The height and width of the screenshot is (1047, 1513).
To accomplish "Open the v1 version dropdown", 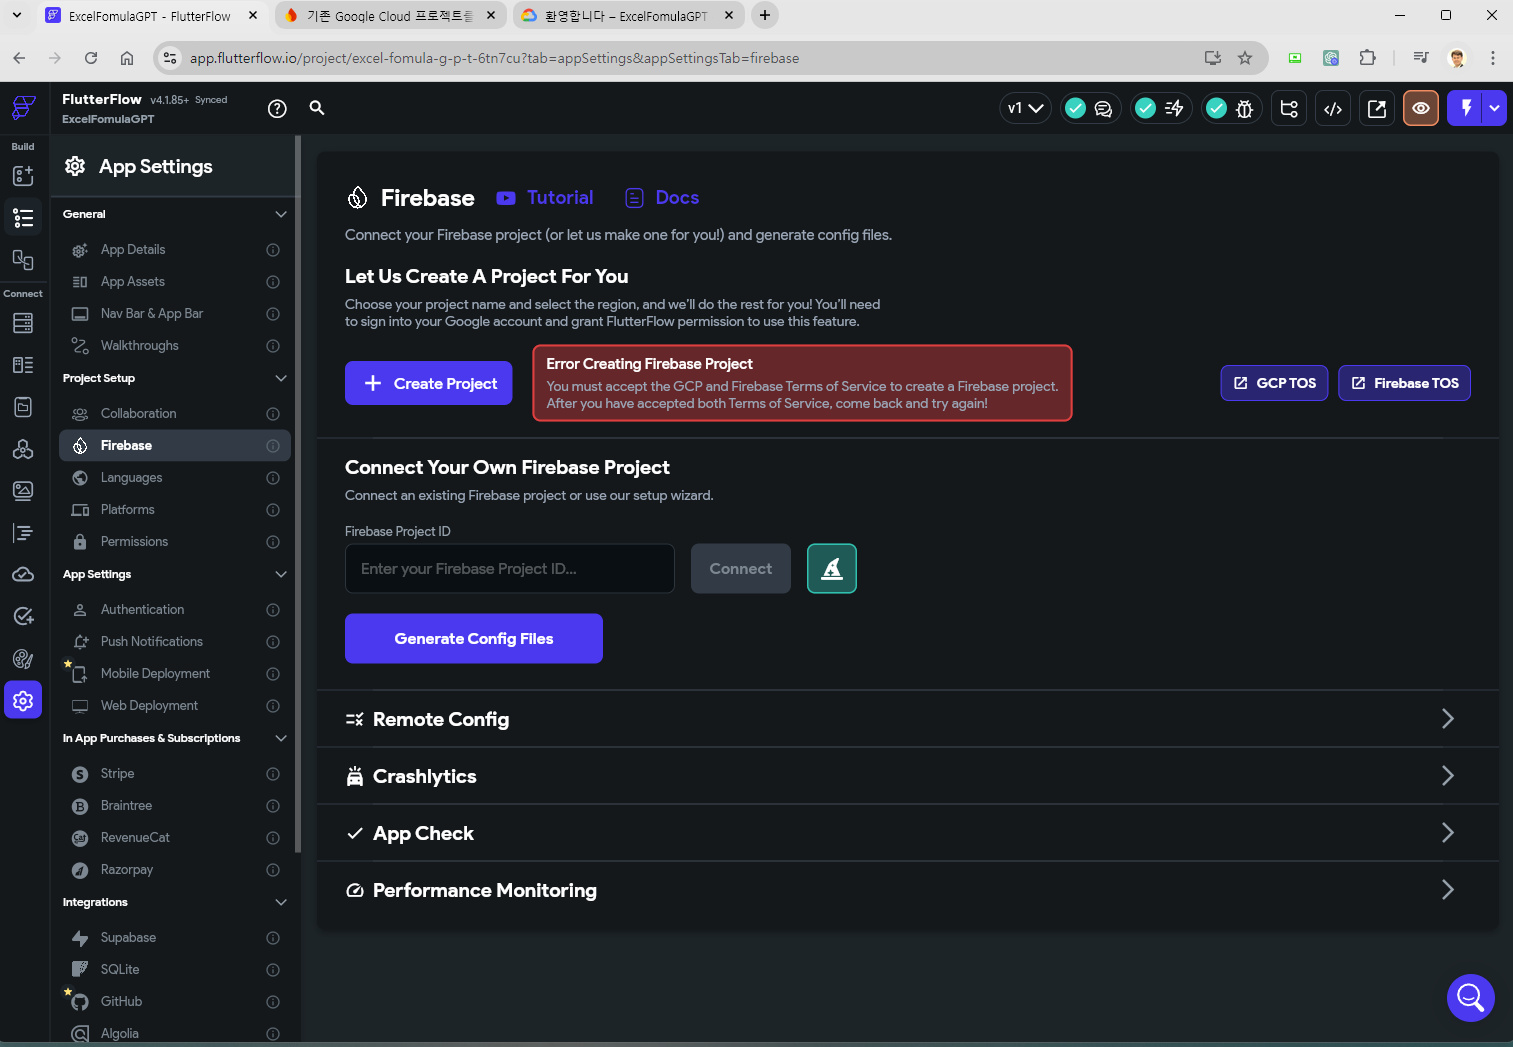I will coord(1025,108).
